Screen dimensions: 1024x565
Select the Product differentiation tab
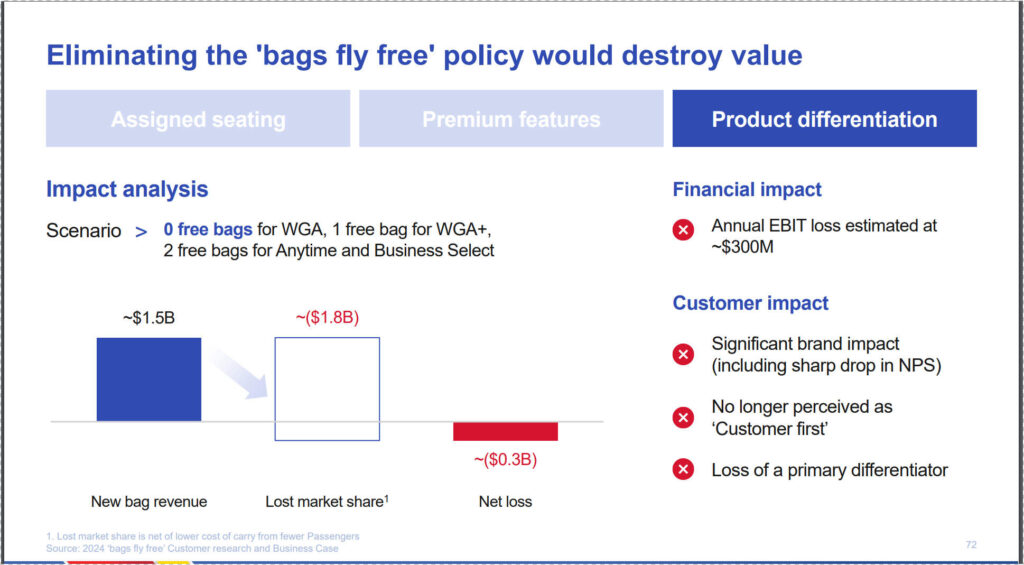824,119
